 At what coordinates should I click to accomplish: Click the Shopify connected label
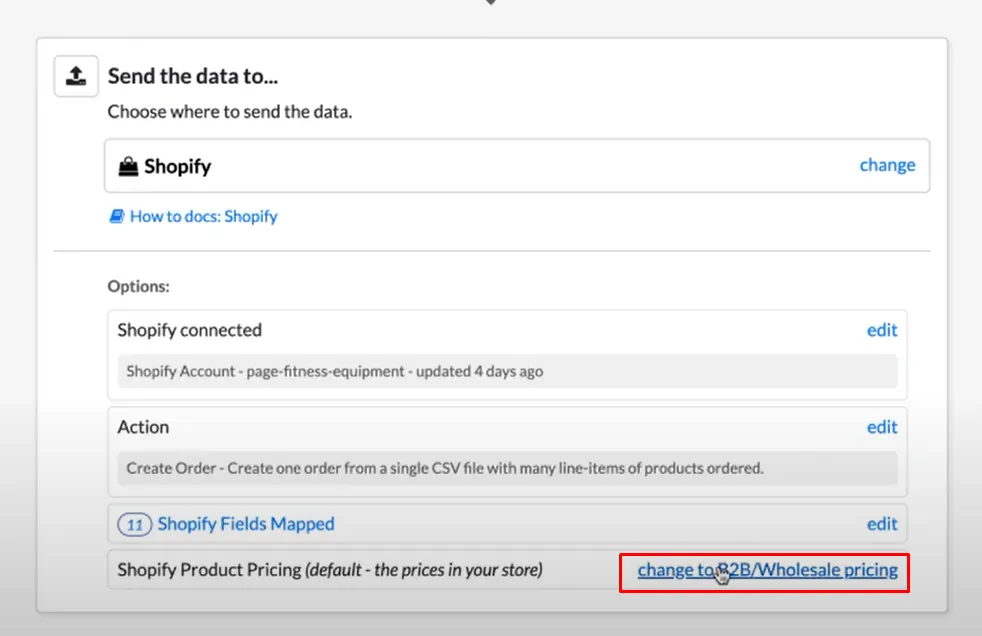point(190,330)
